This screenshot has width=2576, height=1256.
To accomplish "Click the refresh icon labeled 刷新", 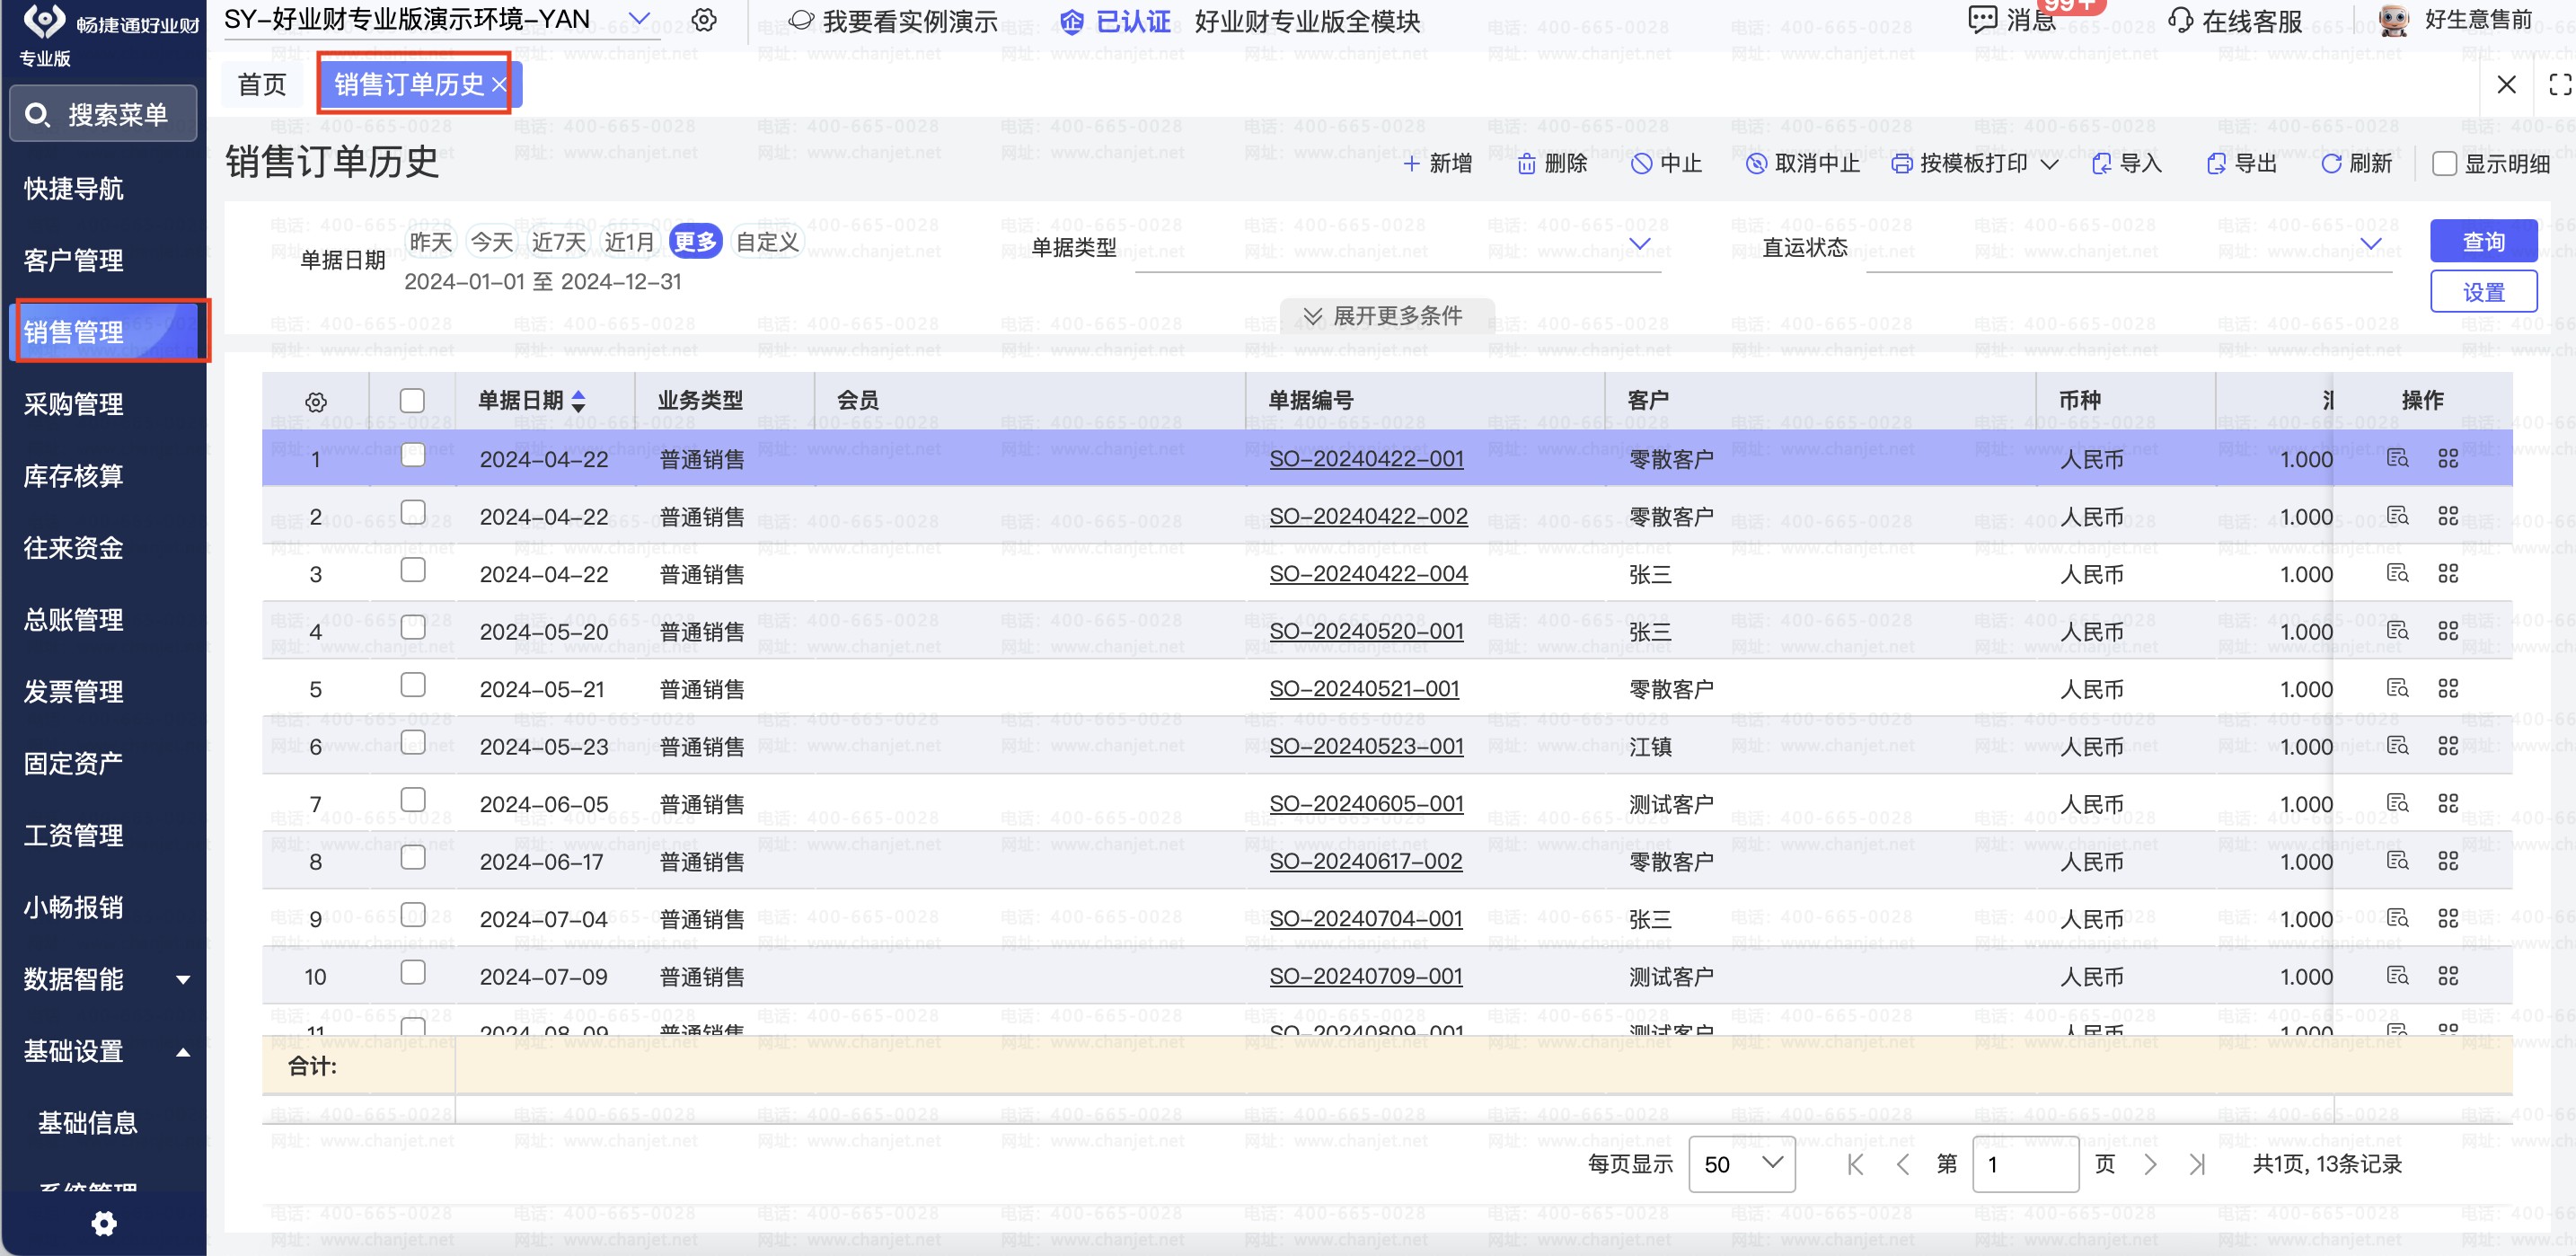I will [x=2331, y=164].
